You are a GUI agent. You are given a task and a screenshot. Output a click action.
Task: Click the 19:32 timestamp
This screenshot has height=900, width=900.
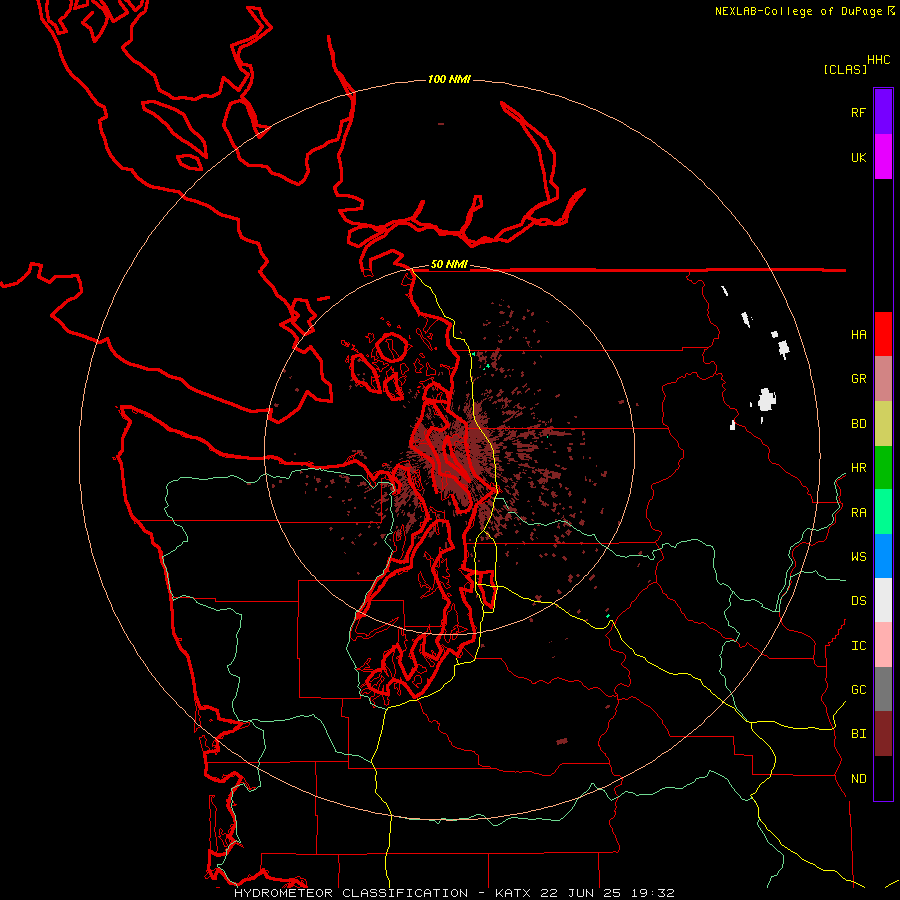point(653,893)
